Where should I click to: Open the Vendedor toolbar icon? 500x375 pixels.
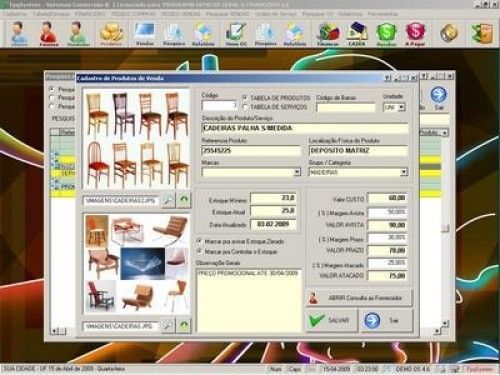78,34
